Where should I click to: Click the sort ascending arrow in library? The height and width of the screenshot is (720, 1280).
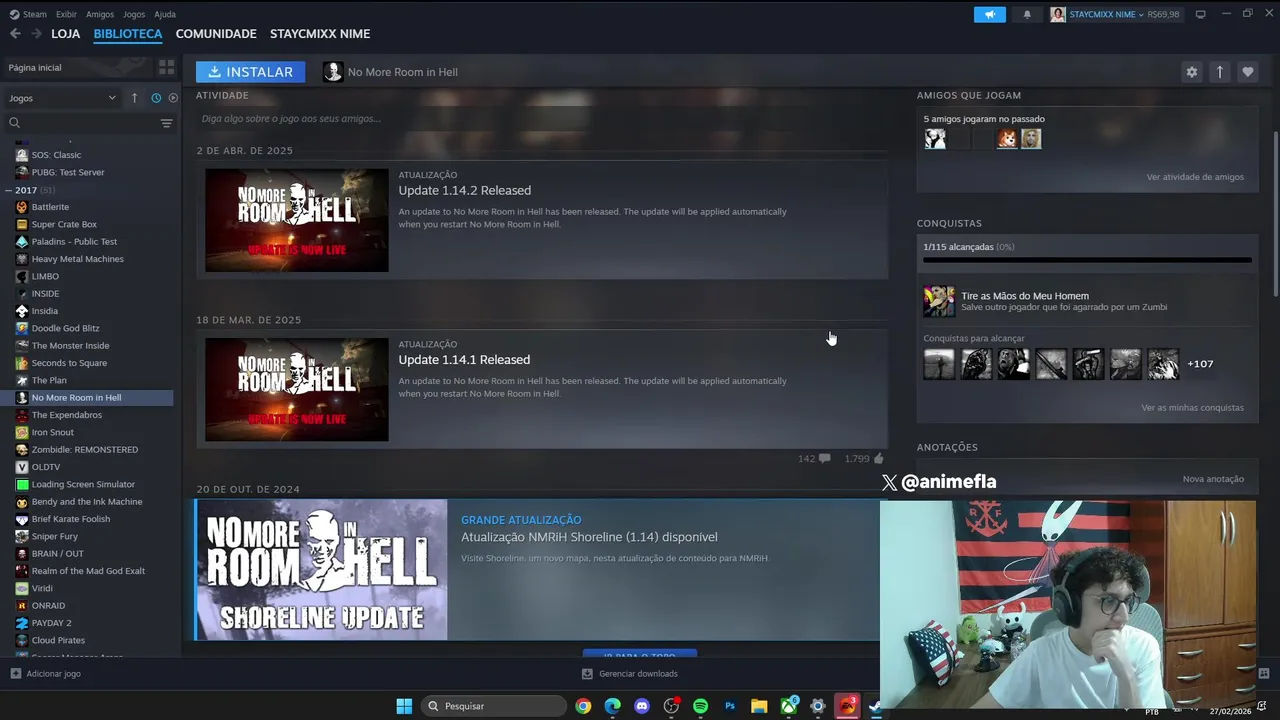coord(134,98)
